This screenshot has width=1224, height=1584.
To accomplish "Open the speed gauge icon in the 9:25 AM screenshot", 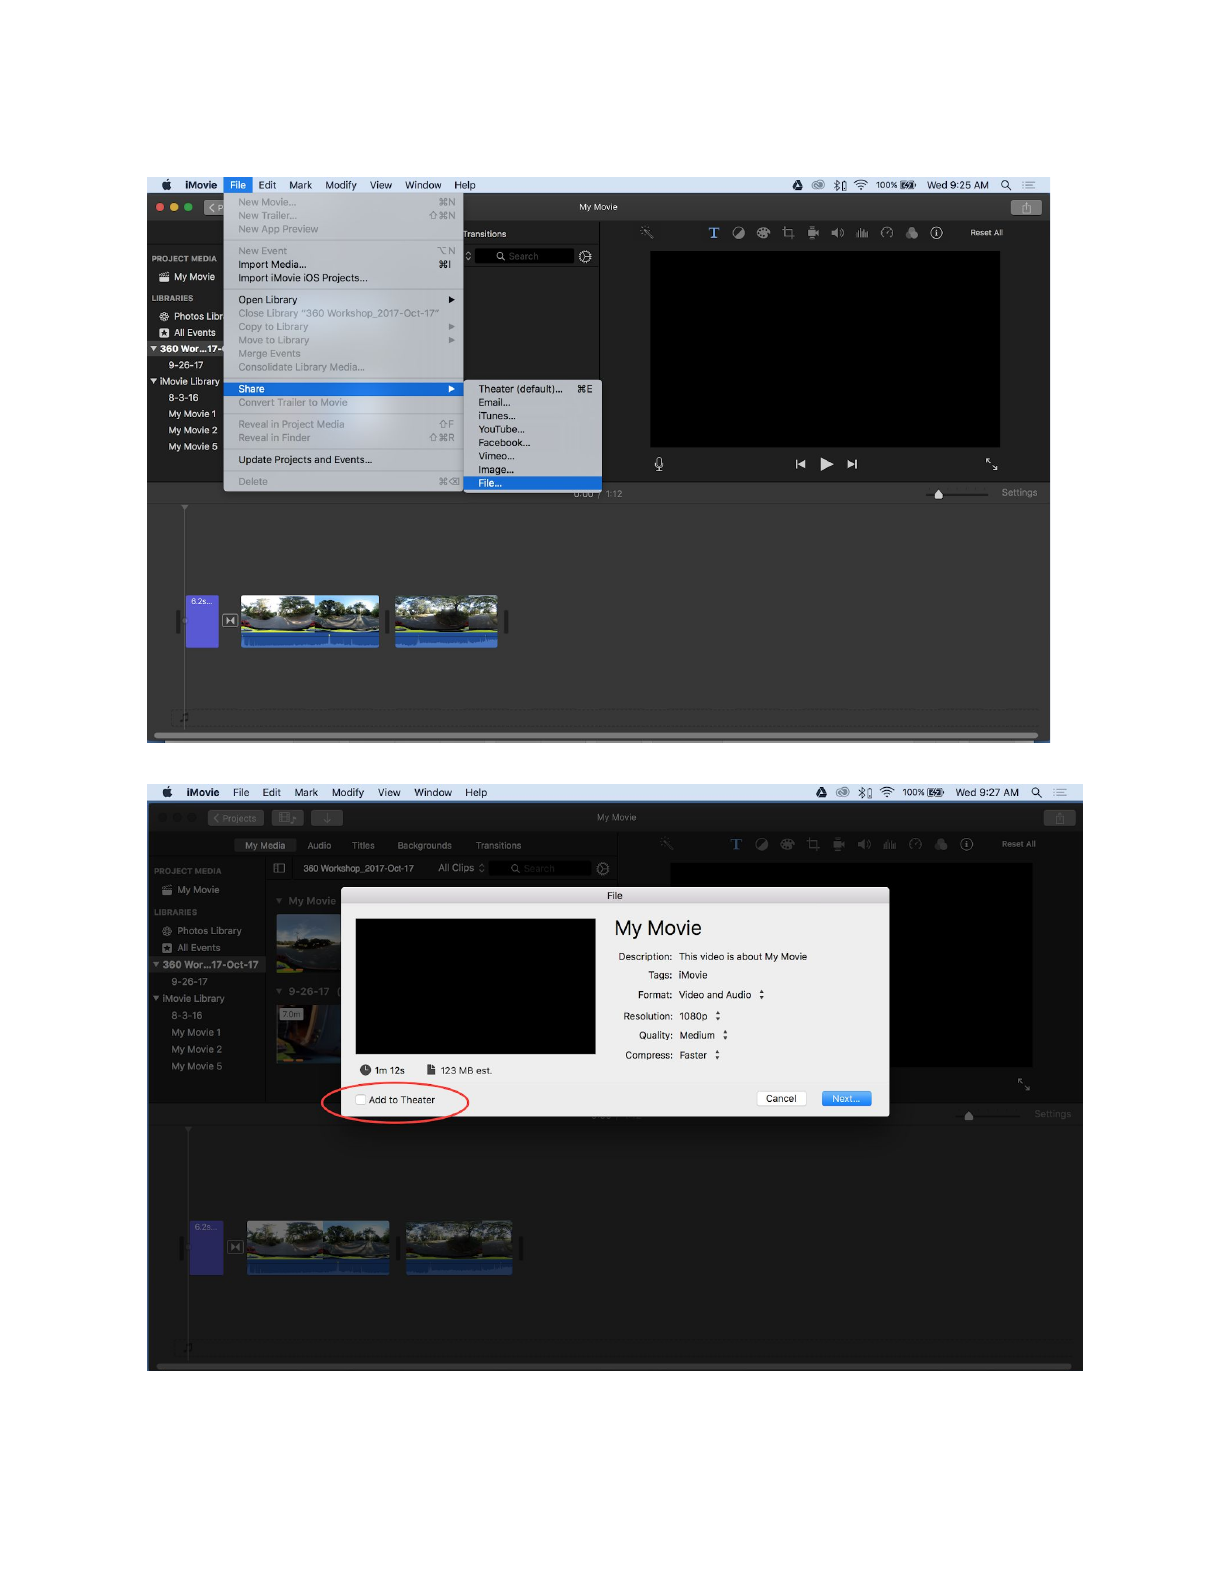I will click(x=887, y=233).
